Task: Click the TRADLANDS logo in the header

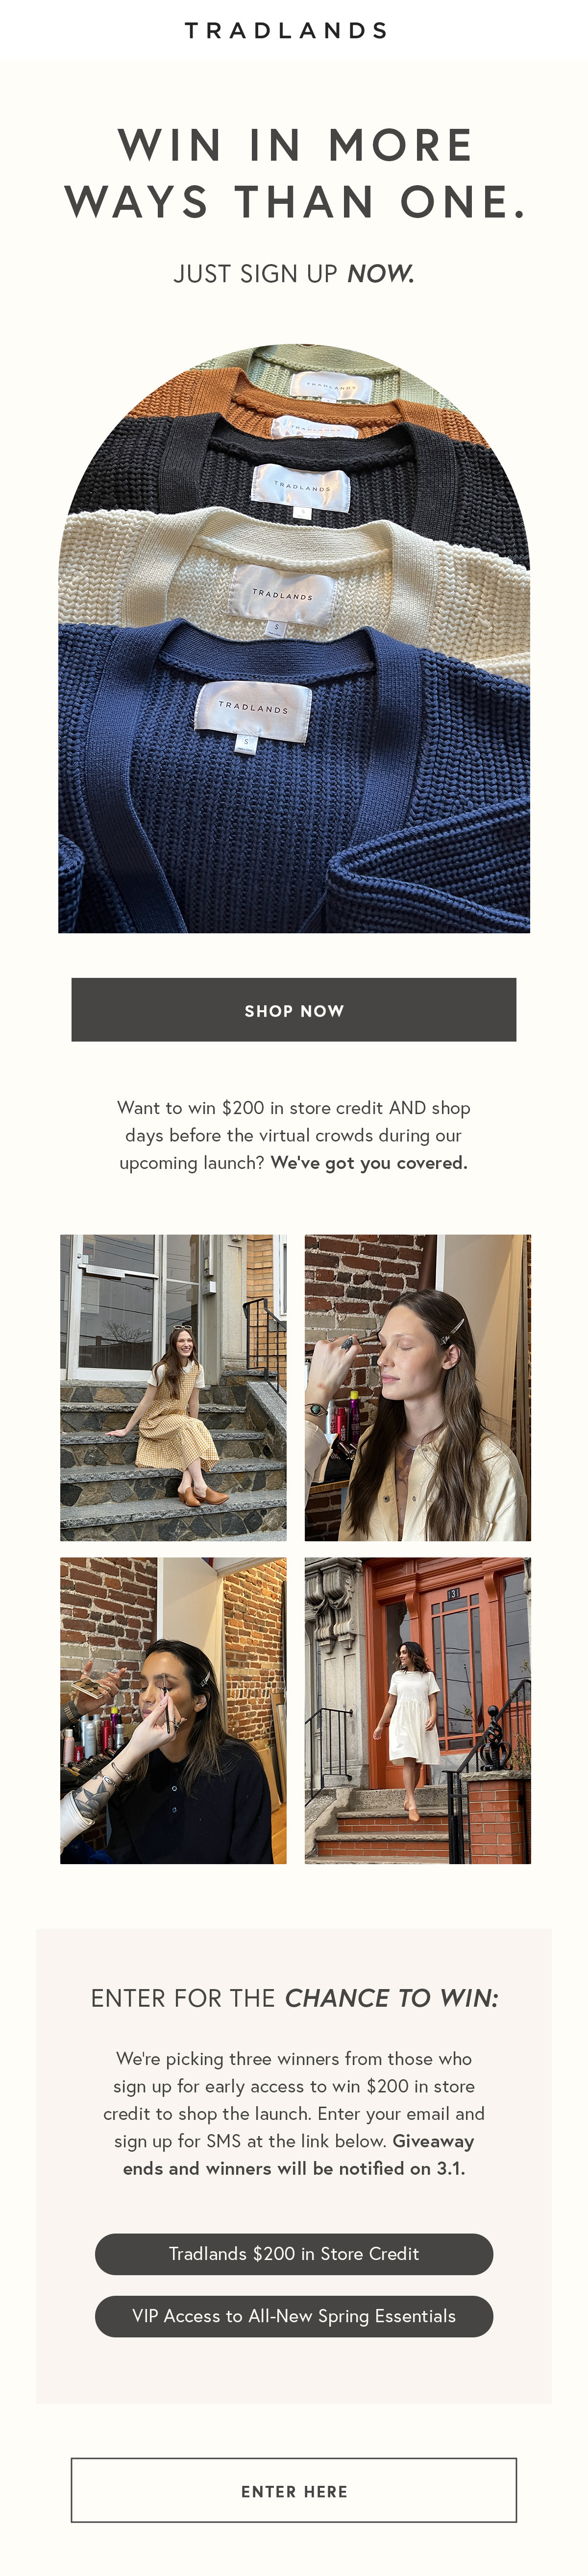Action: click(286, 31)
